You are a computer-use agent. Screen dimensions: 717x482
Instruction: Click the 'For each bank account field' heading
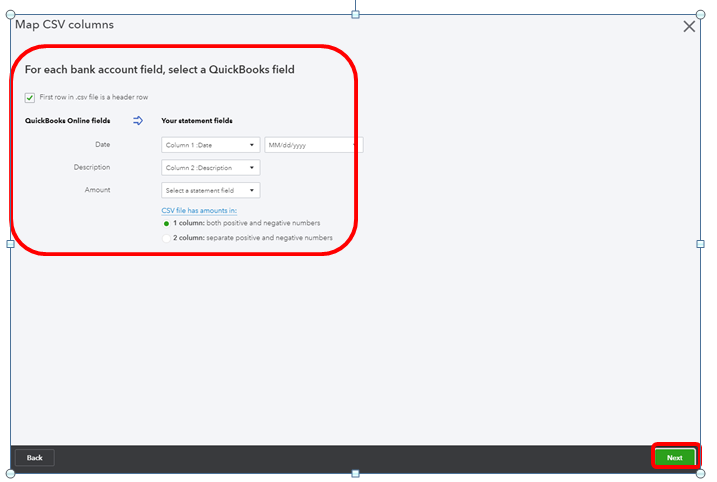pyautogui.click(x=160, y=70)
